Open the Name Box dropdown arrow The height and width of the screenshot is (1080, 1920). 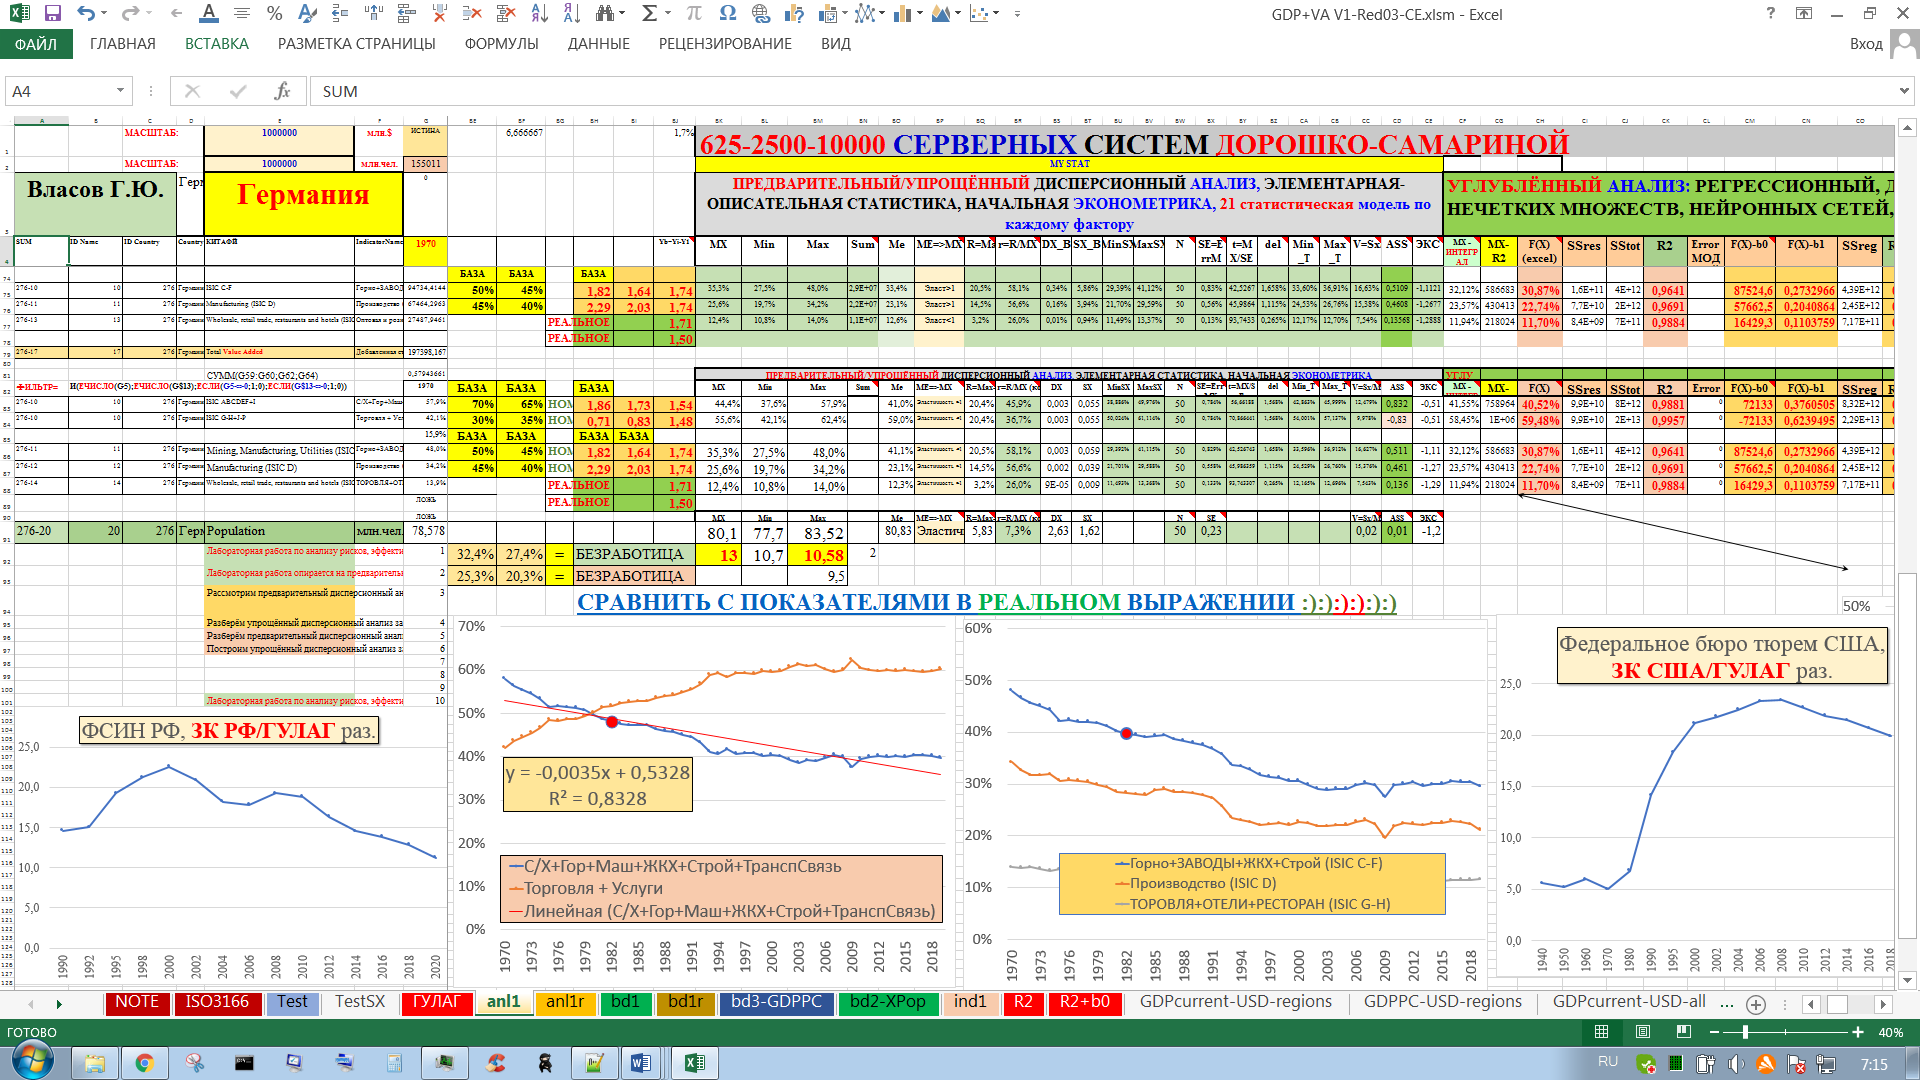[120, 91]
